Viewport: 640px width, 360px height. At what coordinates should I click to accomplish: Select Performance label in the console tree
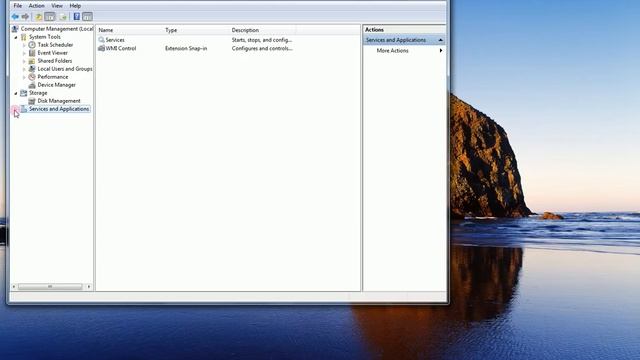tap(53, 77)
